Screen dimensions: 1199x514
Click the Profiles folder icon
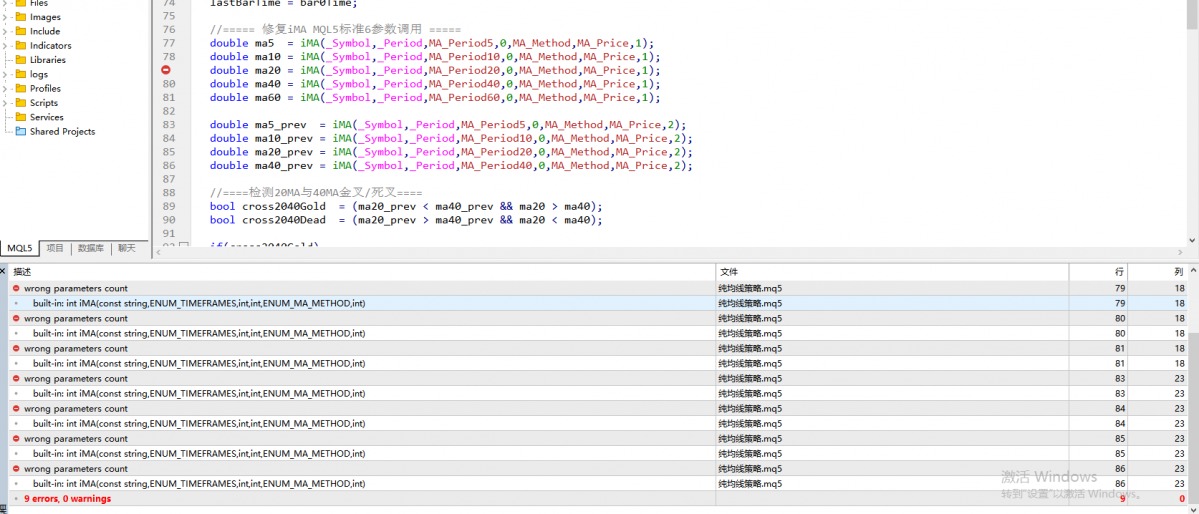21,88
